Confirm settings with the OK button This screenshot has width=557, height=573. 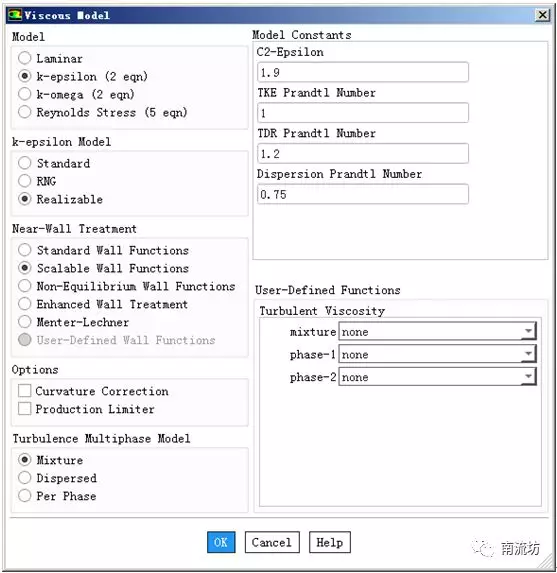coord(221,542)
